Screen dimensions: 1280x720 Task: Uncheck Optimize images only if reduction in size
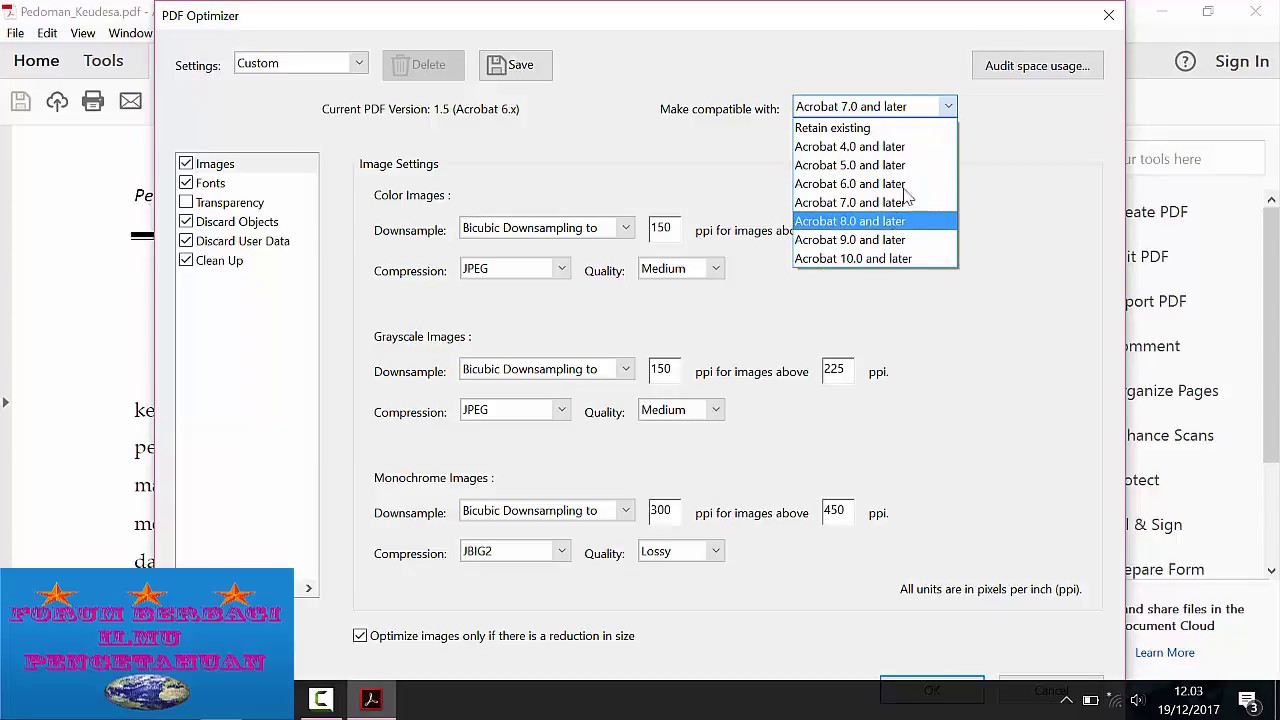[x=360, y=635]
